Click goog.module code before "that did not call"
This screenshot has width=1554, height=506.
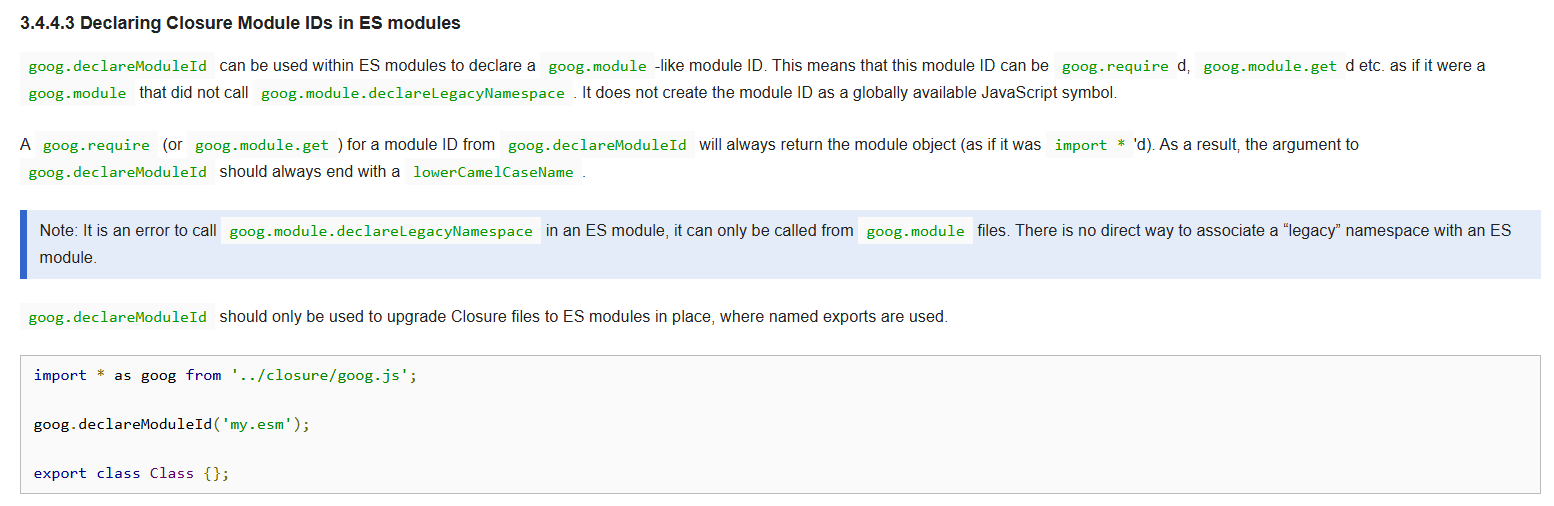click(77, 93)
